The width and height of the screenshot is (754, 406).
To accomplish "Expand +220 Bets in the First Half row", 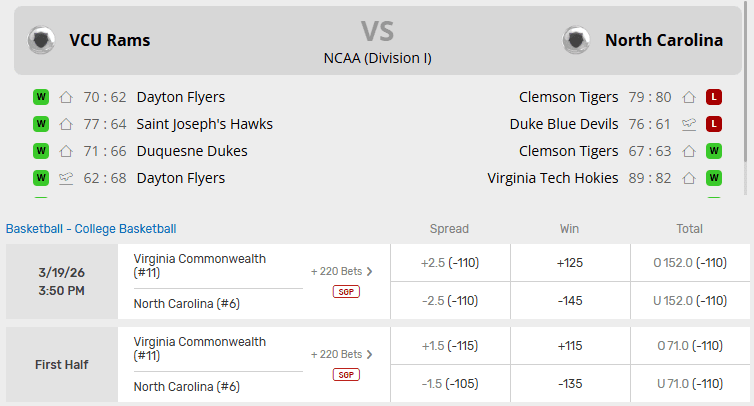I will coord(341,354).
